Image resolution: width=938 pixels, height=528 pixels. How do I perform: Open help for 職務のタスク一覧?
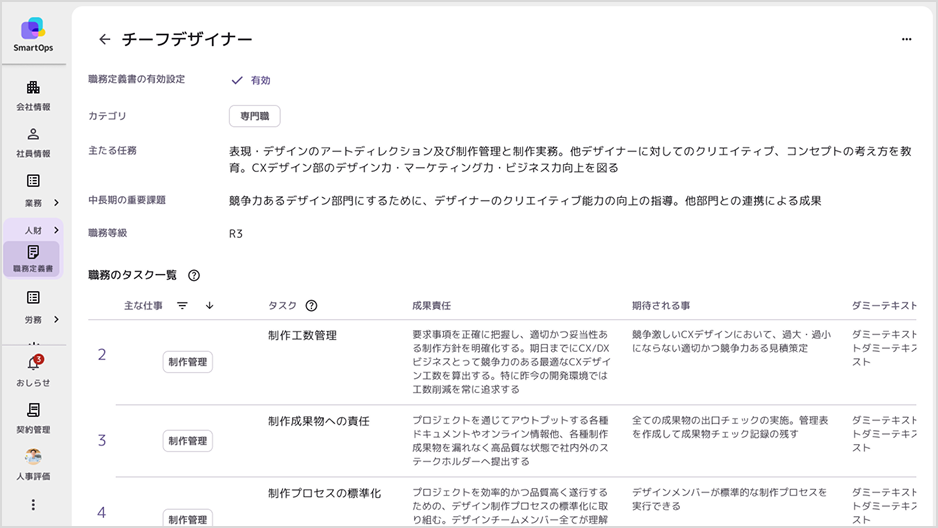click(194, 276)
